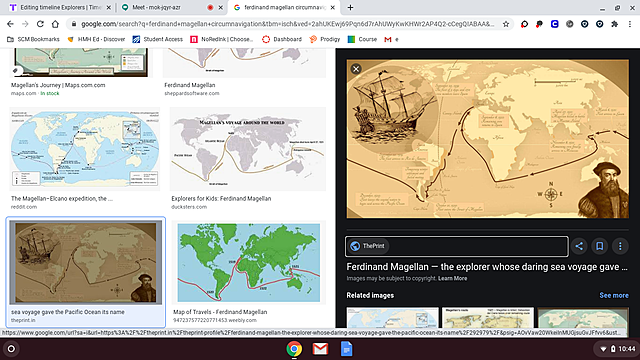Close the Editing timeline Explorers tab
The image size is (640, 360).
tap(109, 7)
